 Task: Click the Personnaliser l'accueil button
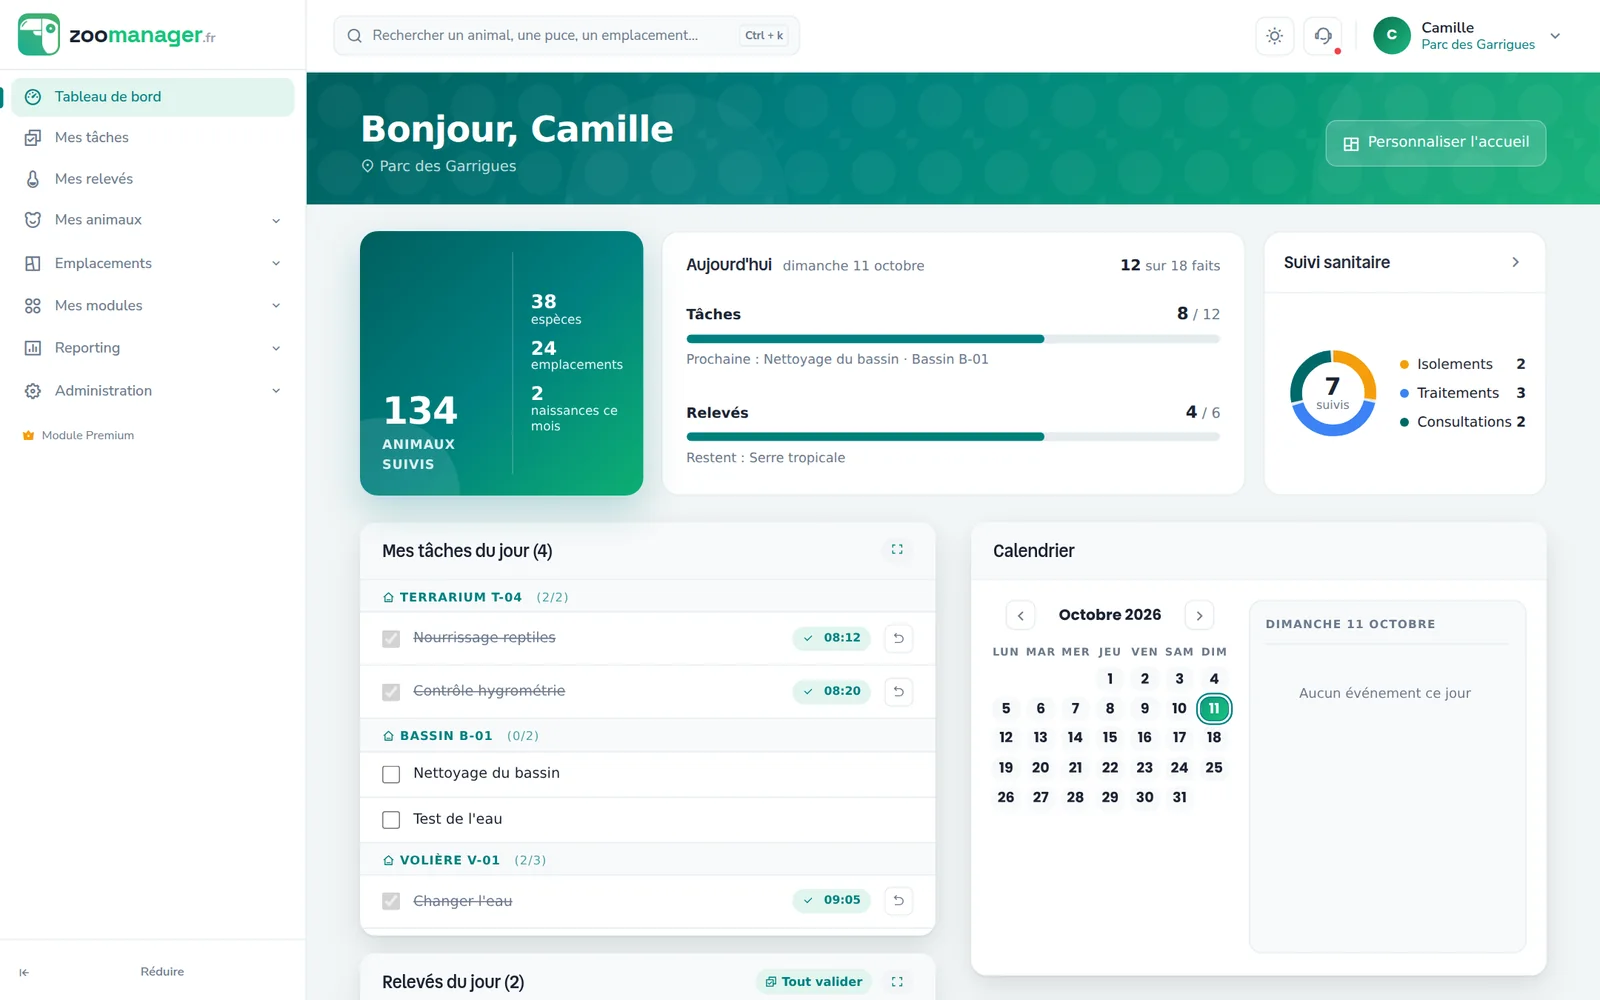click(x=1436, y=143)
